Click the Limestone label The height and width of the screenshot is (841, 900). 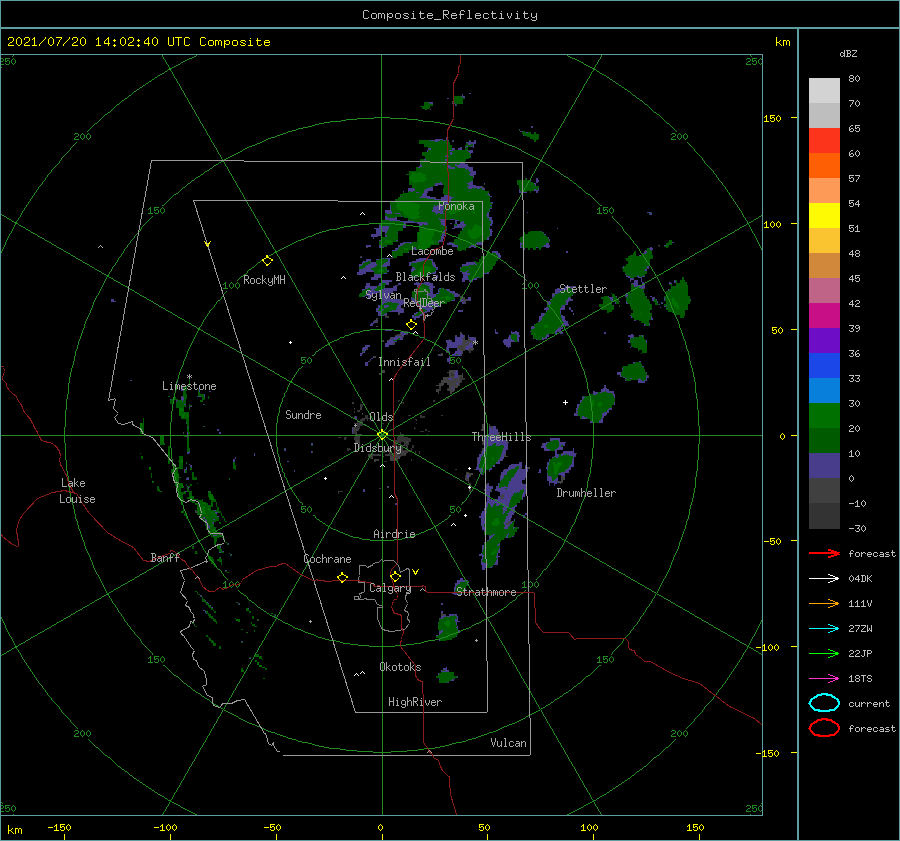pos(189,386)
